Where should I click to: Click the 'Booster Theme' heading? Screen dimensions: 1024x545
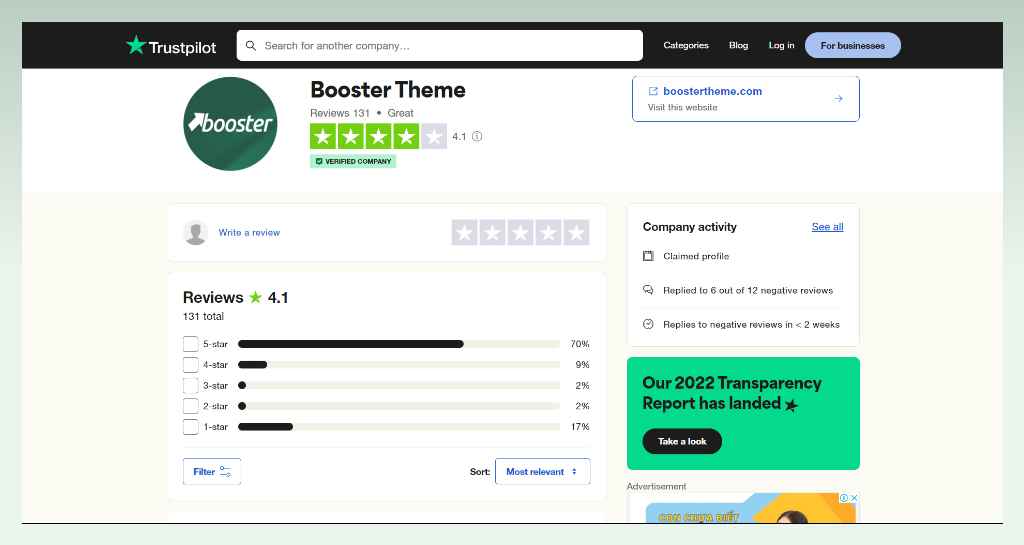pos(388,89)
